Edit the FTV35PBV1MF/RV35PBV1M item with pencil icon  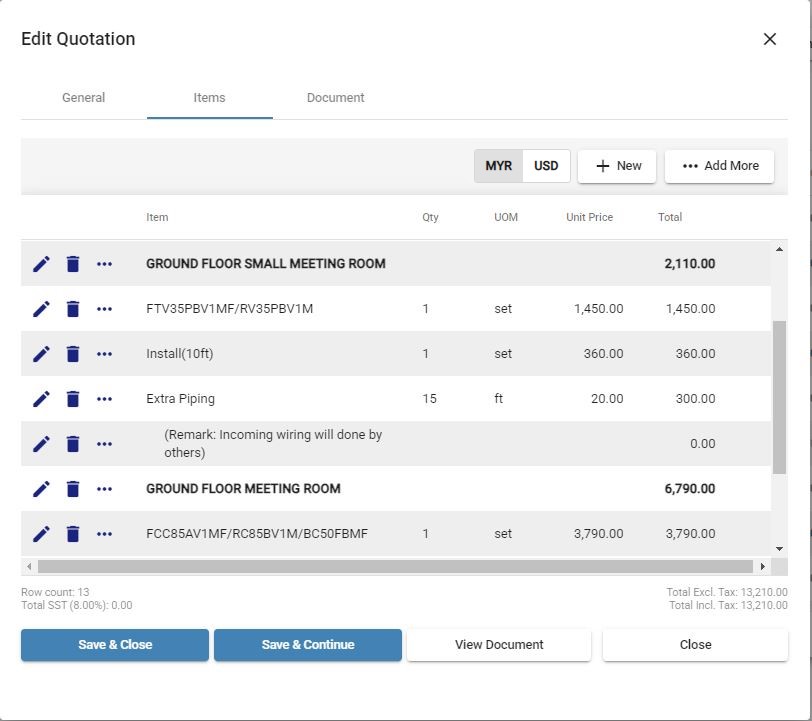pos(41,309)
